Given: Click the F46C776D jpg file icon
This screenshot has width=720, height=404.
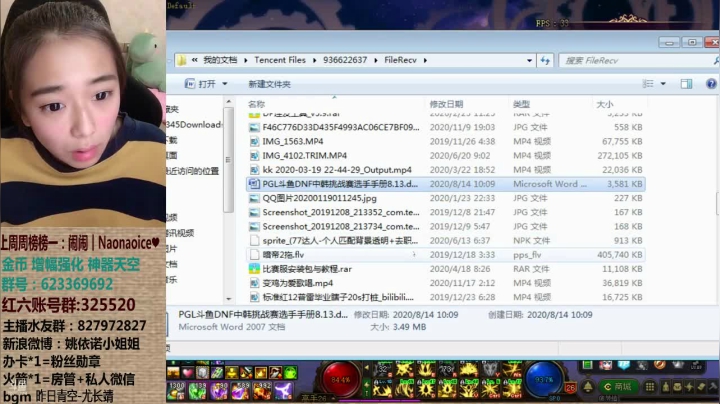Looking at the screenshot, I should (x=254, y=127).
